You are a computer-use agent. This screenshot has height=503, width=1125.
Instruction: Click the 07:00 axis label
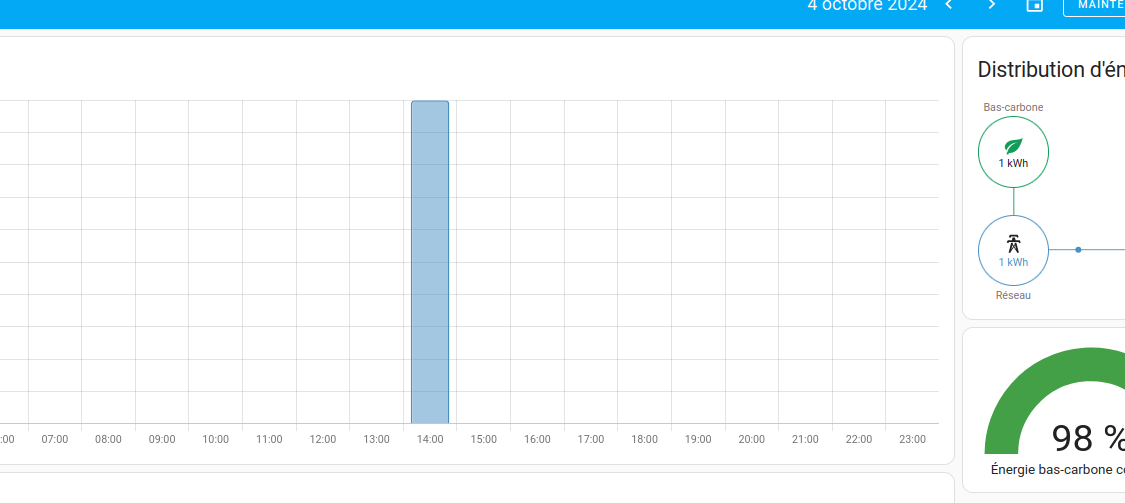click(55, 439)
